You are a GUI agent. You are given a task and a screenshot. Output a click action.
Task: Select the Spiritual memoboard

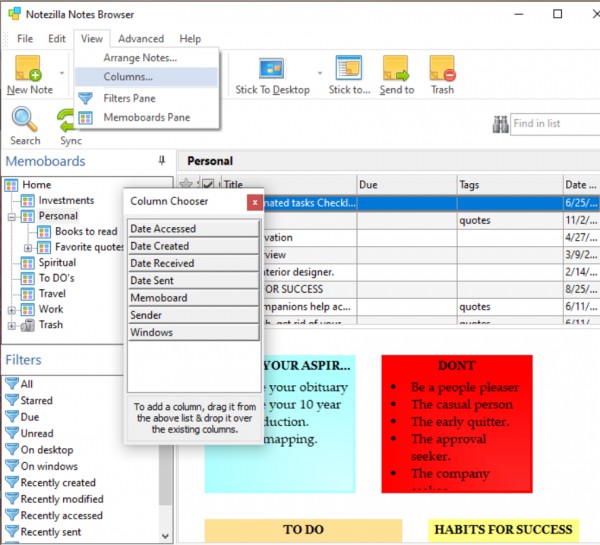(57, 263)
